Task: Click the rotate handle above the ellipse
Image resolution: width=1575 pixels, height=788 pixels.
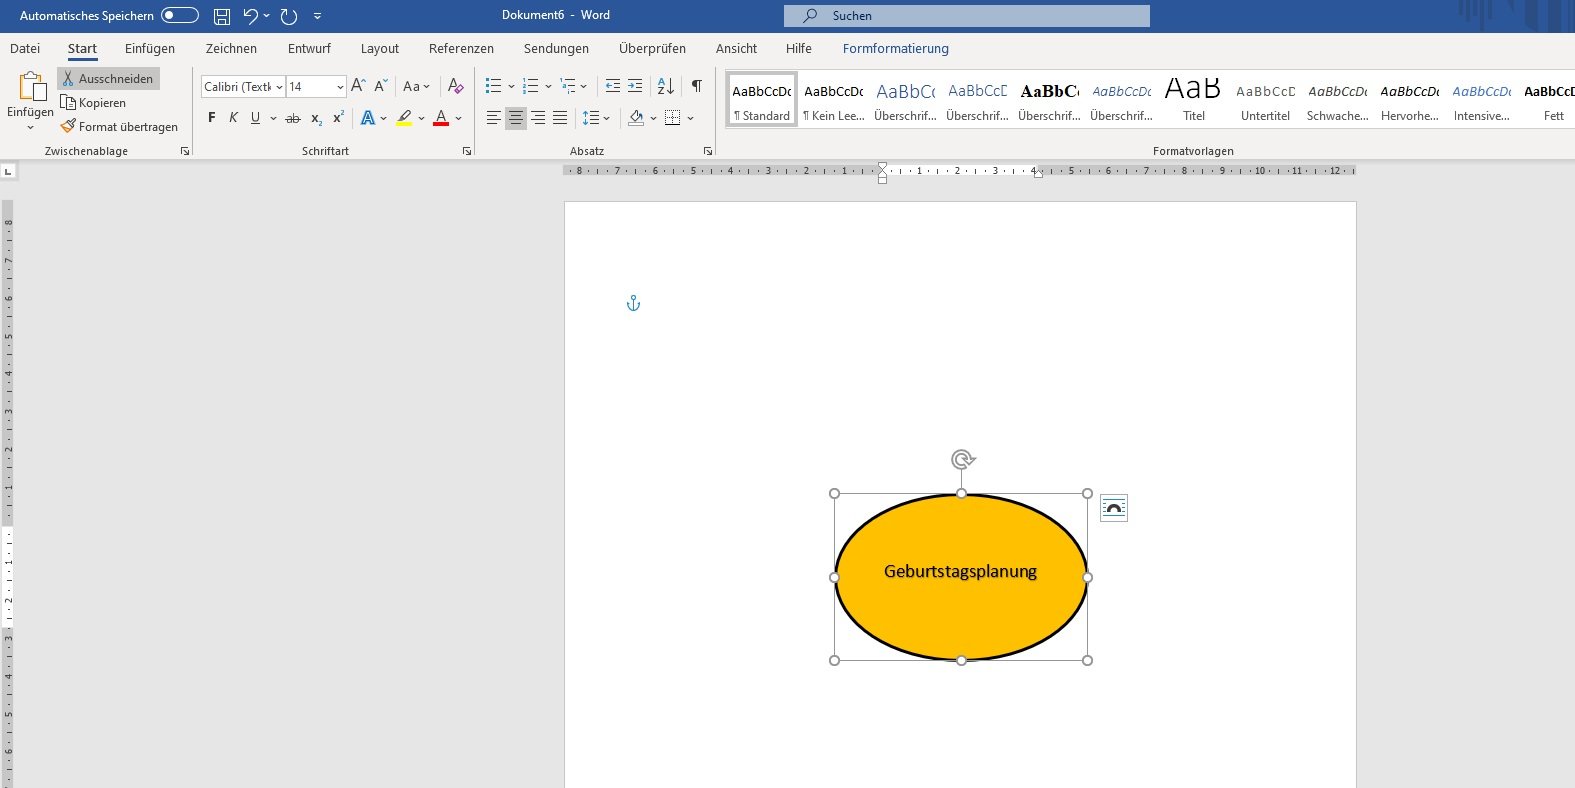Action: (962, 459)
